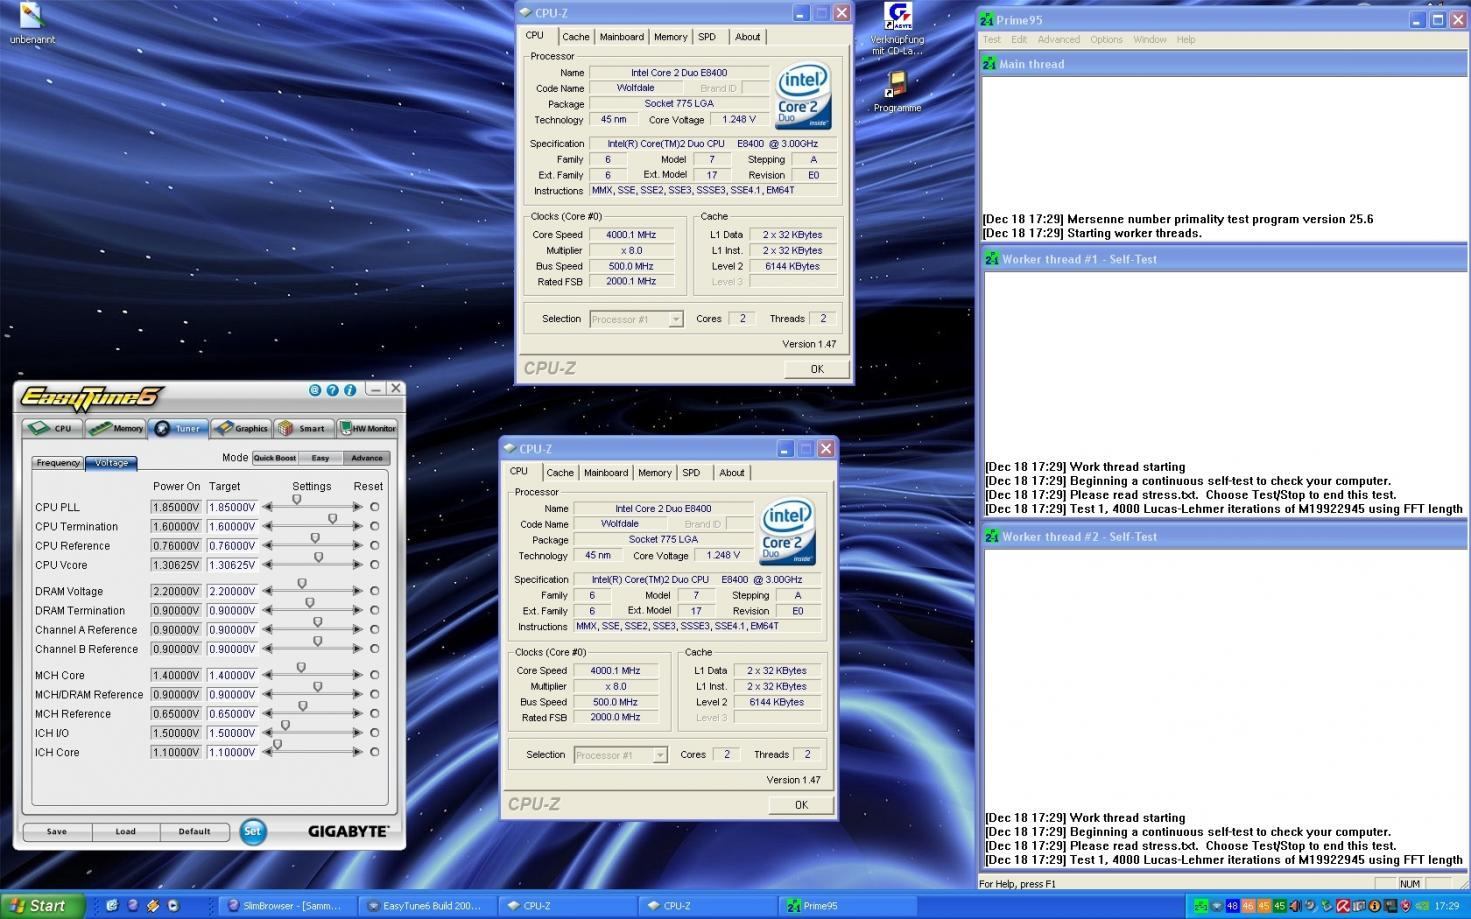Viewport: 1471px width, 919px height.
Task: Select the CPU Vcore reset radio button
Action: pos(375,565)
